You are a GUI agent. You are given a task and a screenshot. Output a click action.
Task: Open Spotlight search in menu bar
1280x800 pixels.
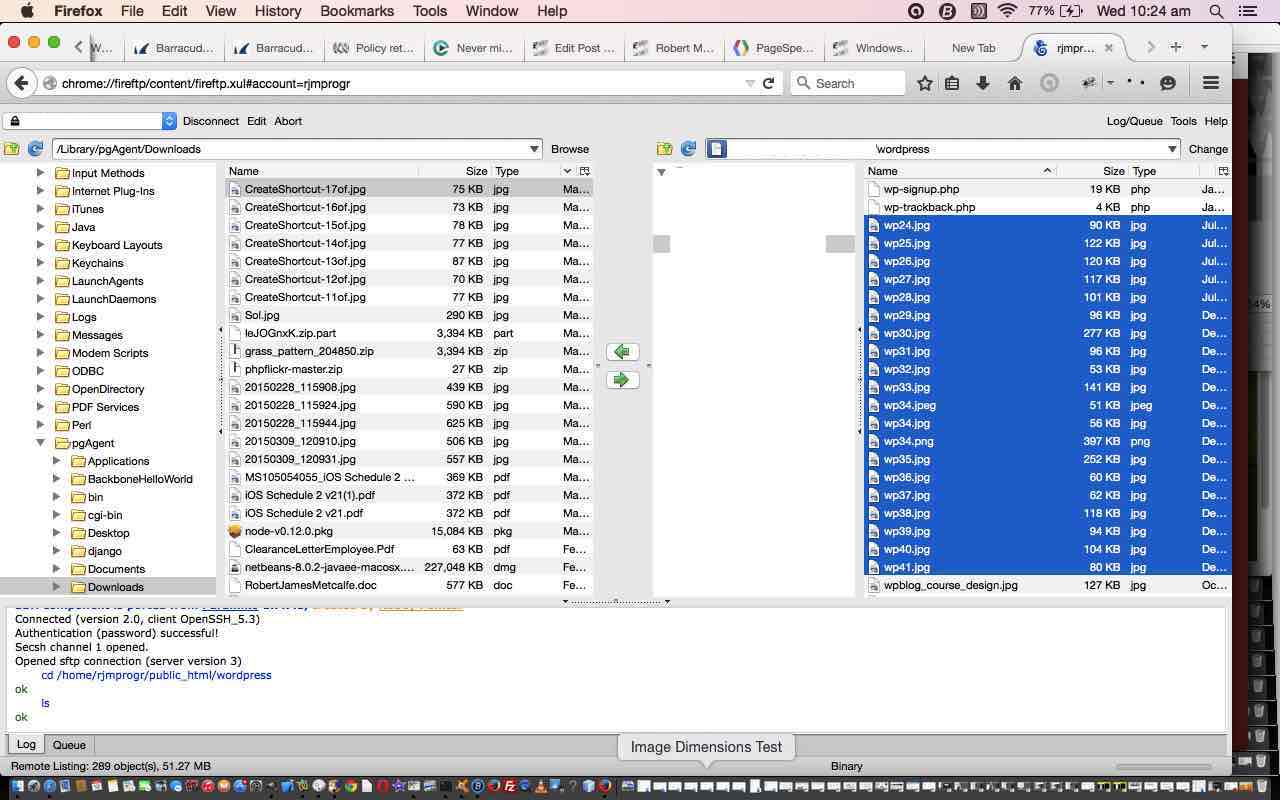(x=1217, y=11)
